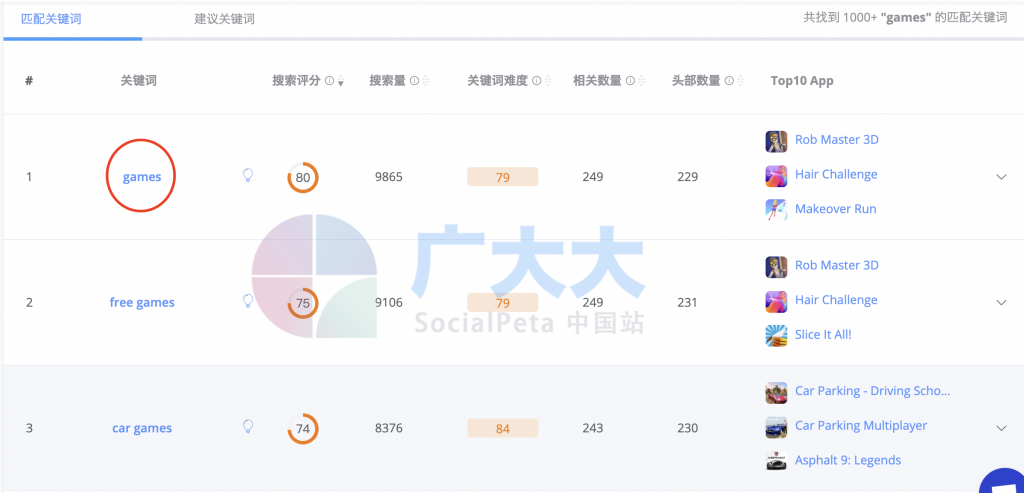The height and width of the screenshot is (493, 1024).
Task: Sort by 搜索量 column arrow
Action: coord(426,82)
